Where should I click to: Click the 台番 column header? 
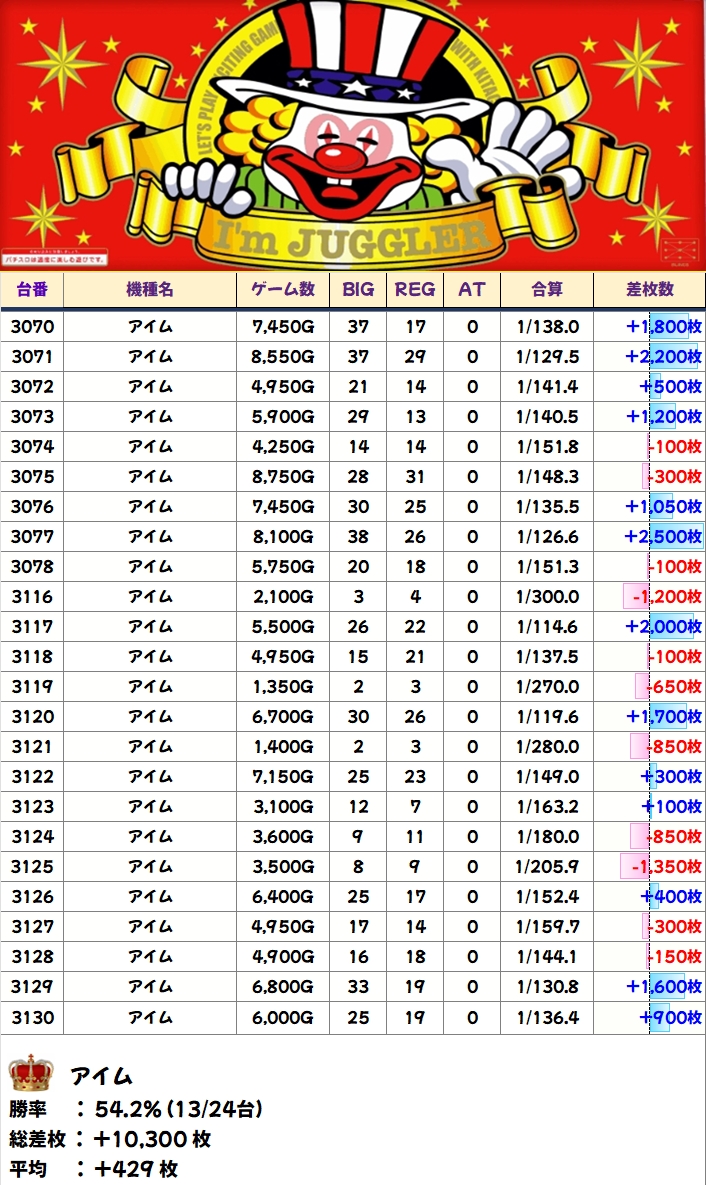coord(32,289)
